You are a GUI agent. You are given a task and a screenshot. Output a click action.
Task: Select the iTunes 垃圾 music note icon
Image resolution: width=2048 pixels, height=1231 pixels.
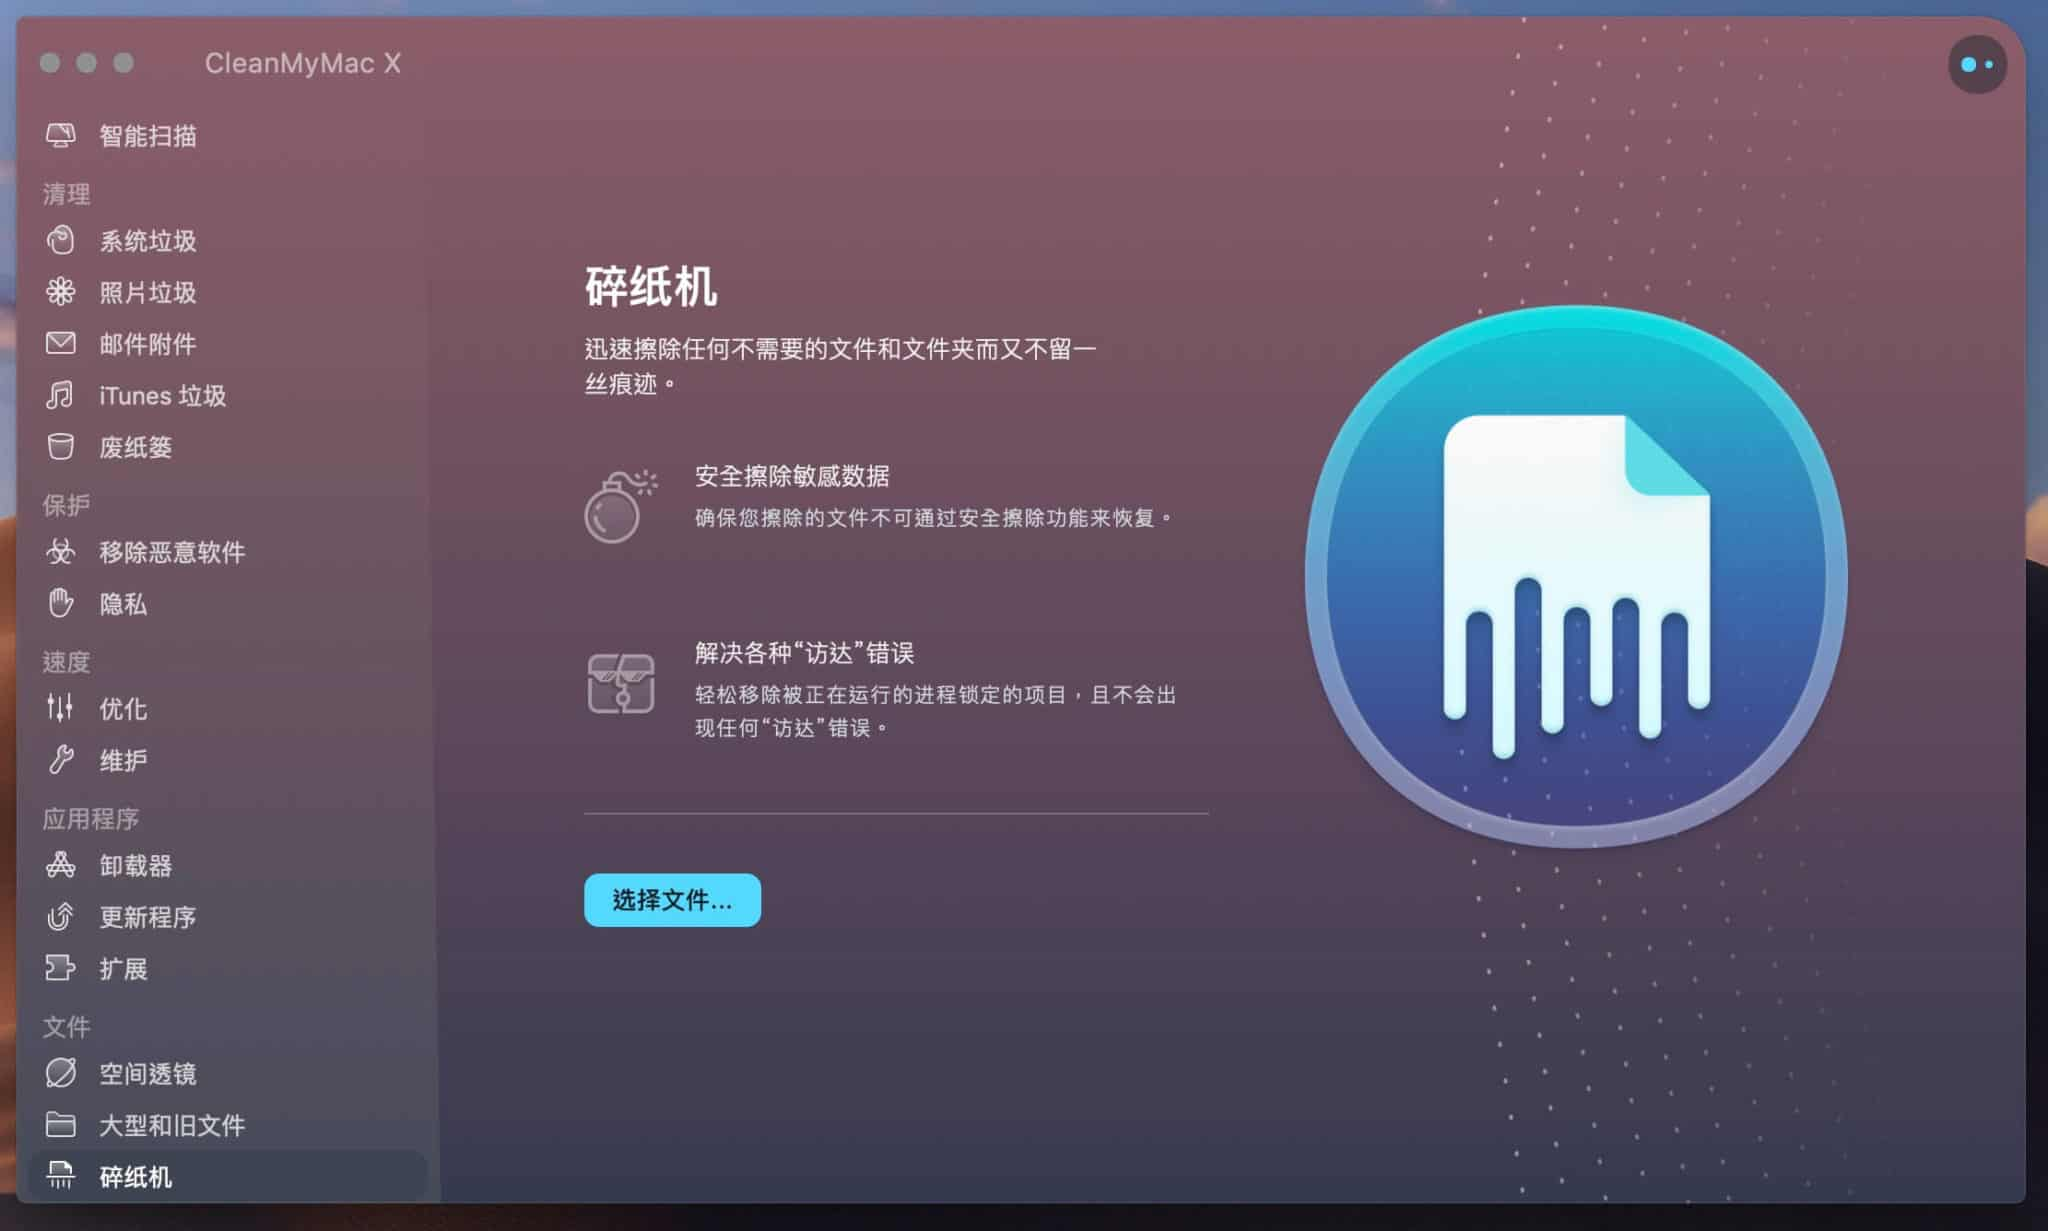(60, 395)
